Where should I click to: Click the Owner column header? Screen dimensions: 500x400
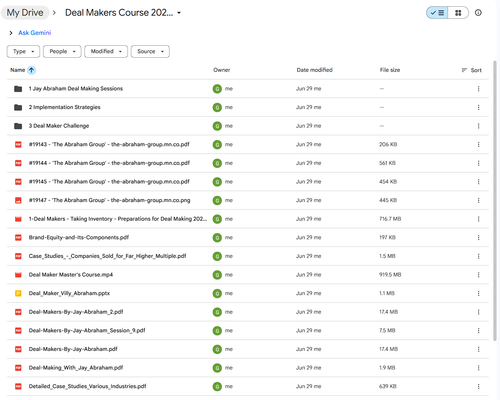pos(222,70)
